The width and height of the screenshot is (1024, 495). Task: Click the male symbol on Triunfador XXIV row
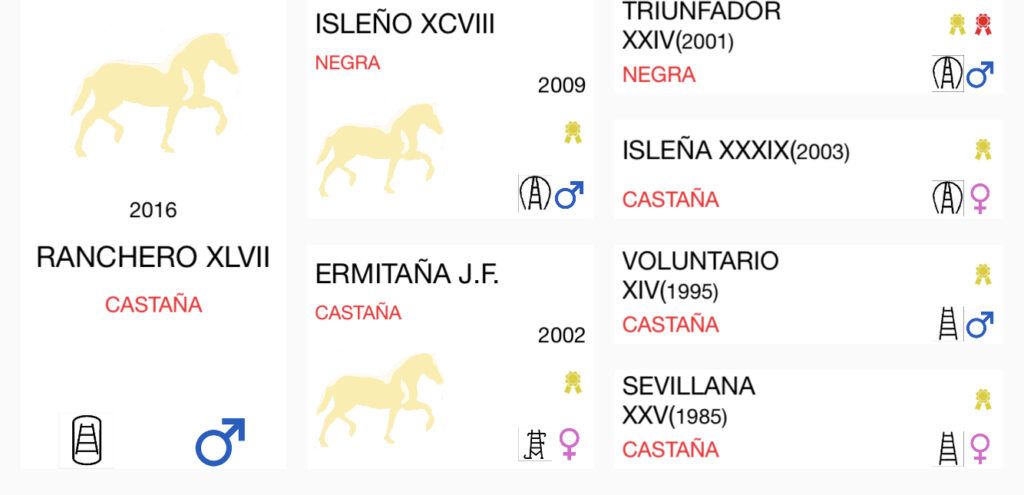pyautogui.click(x=980, y=74)
